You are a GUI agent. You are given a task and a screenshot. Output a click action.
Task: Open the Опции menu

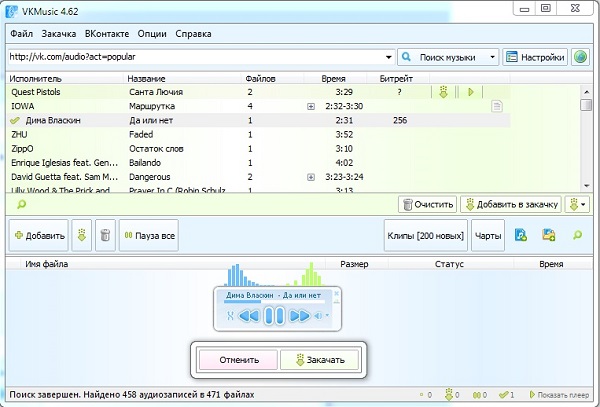click(152, 34)
